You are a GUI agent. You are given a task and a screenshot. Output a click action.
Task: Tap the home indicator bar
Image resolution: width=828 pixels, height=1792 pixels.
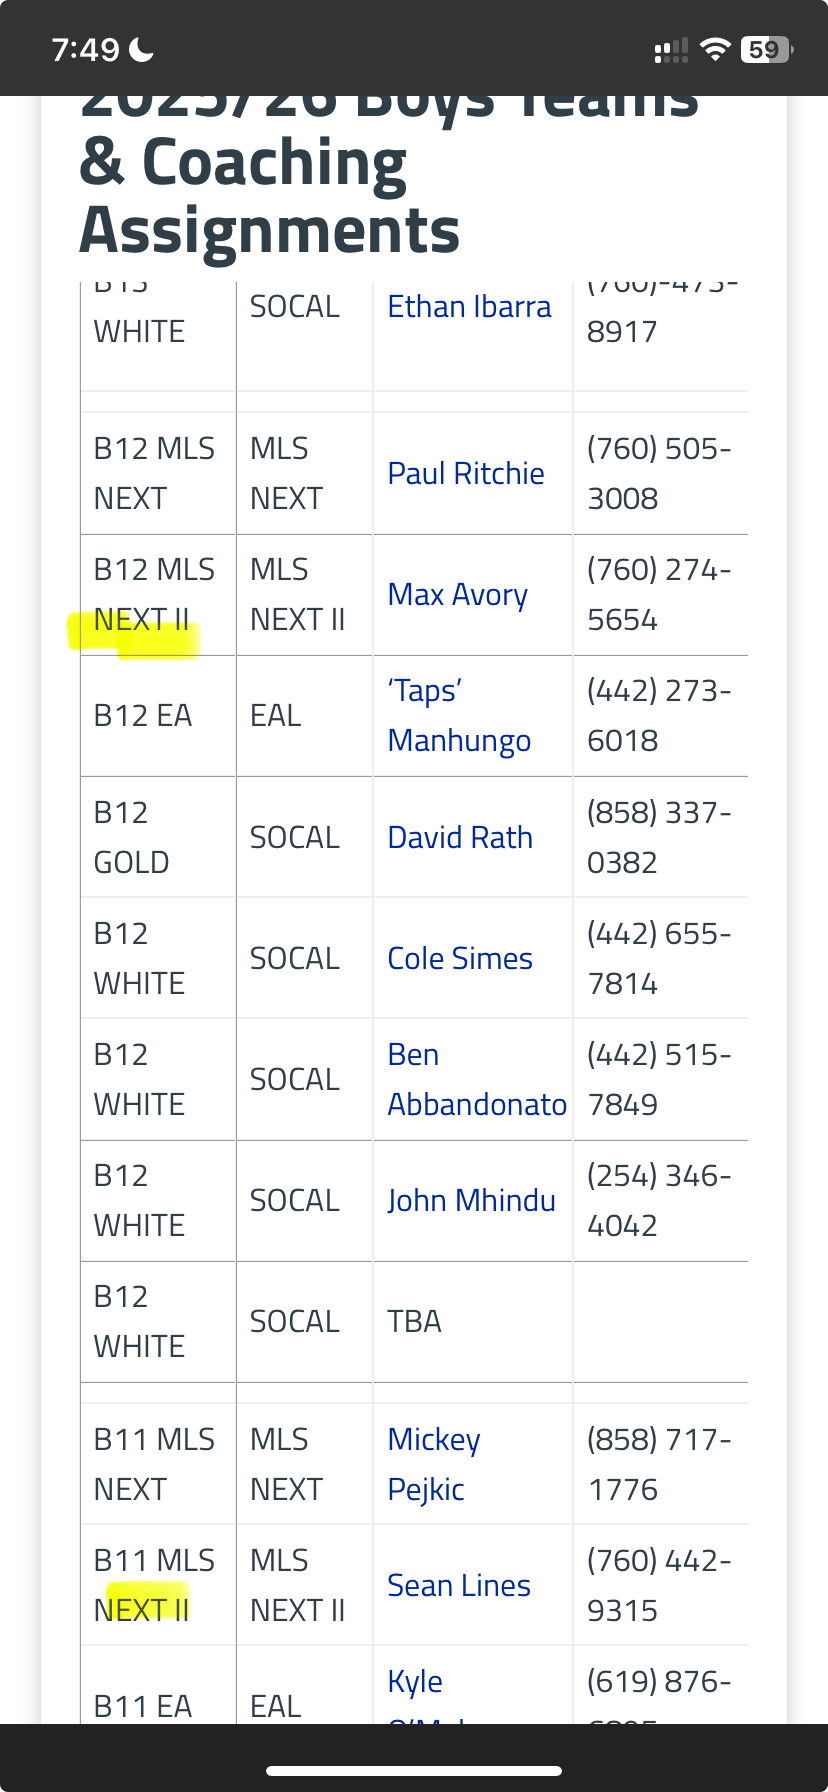tap(414, 1771)
